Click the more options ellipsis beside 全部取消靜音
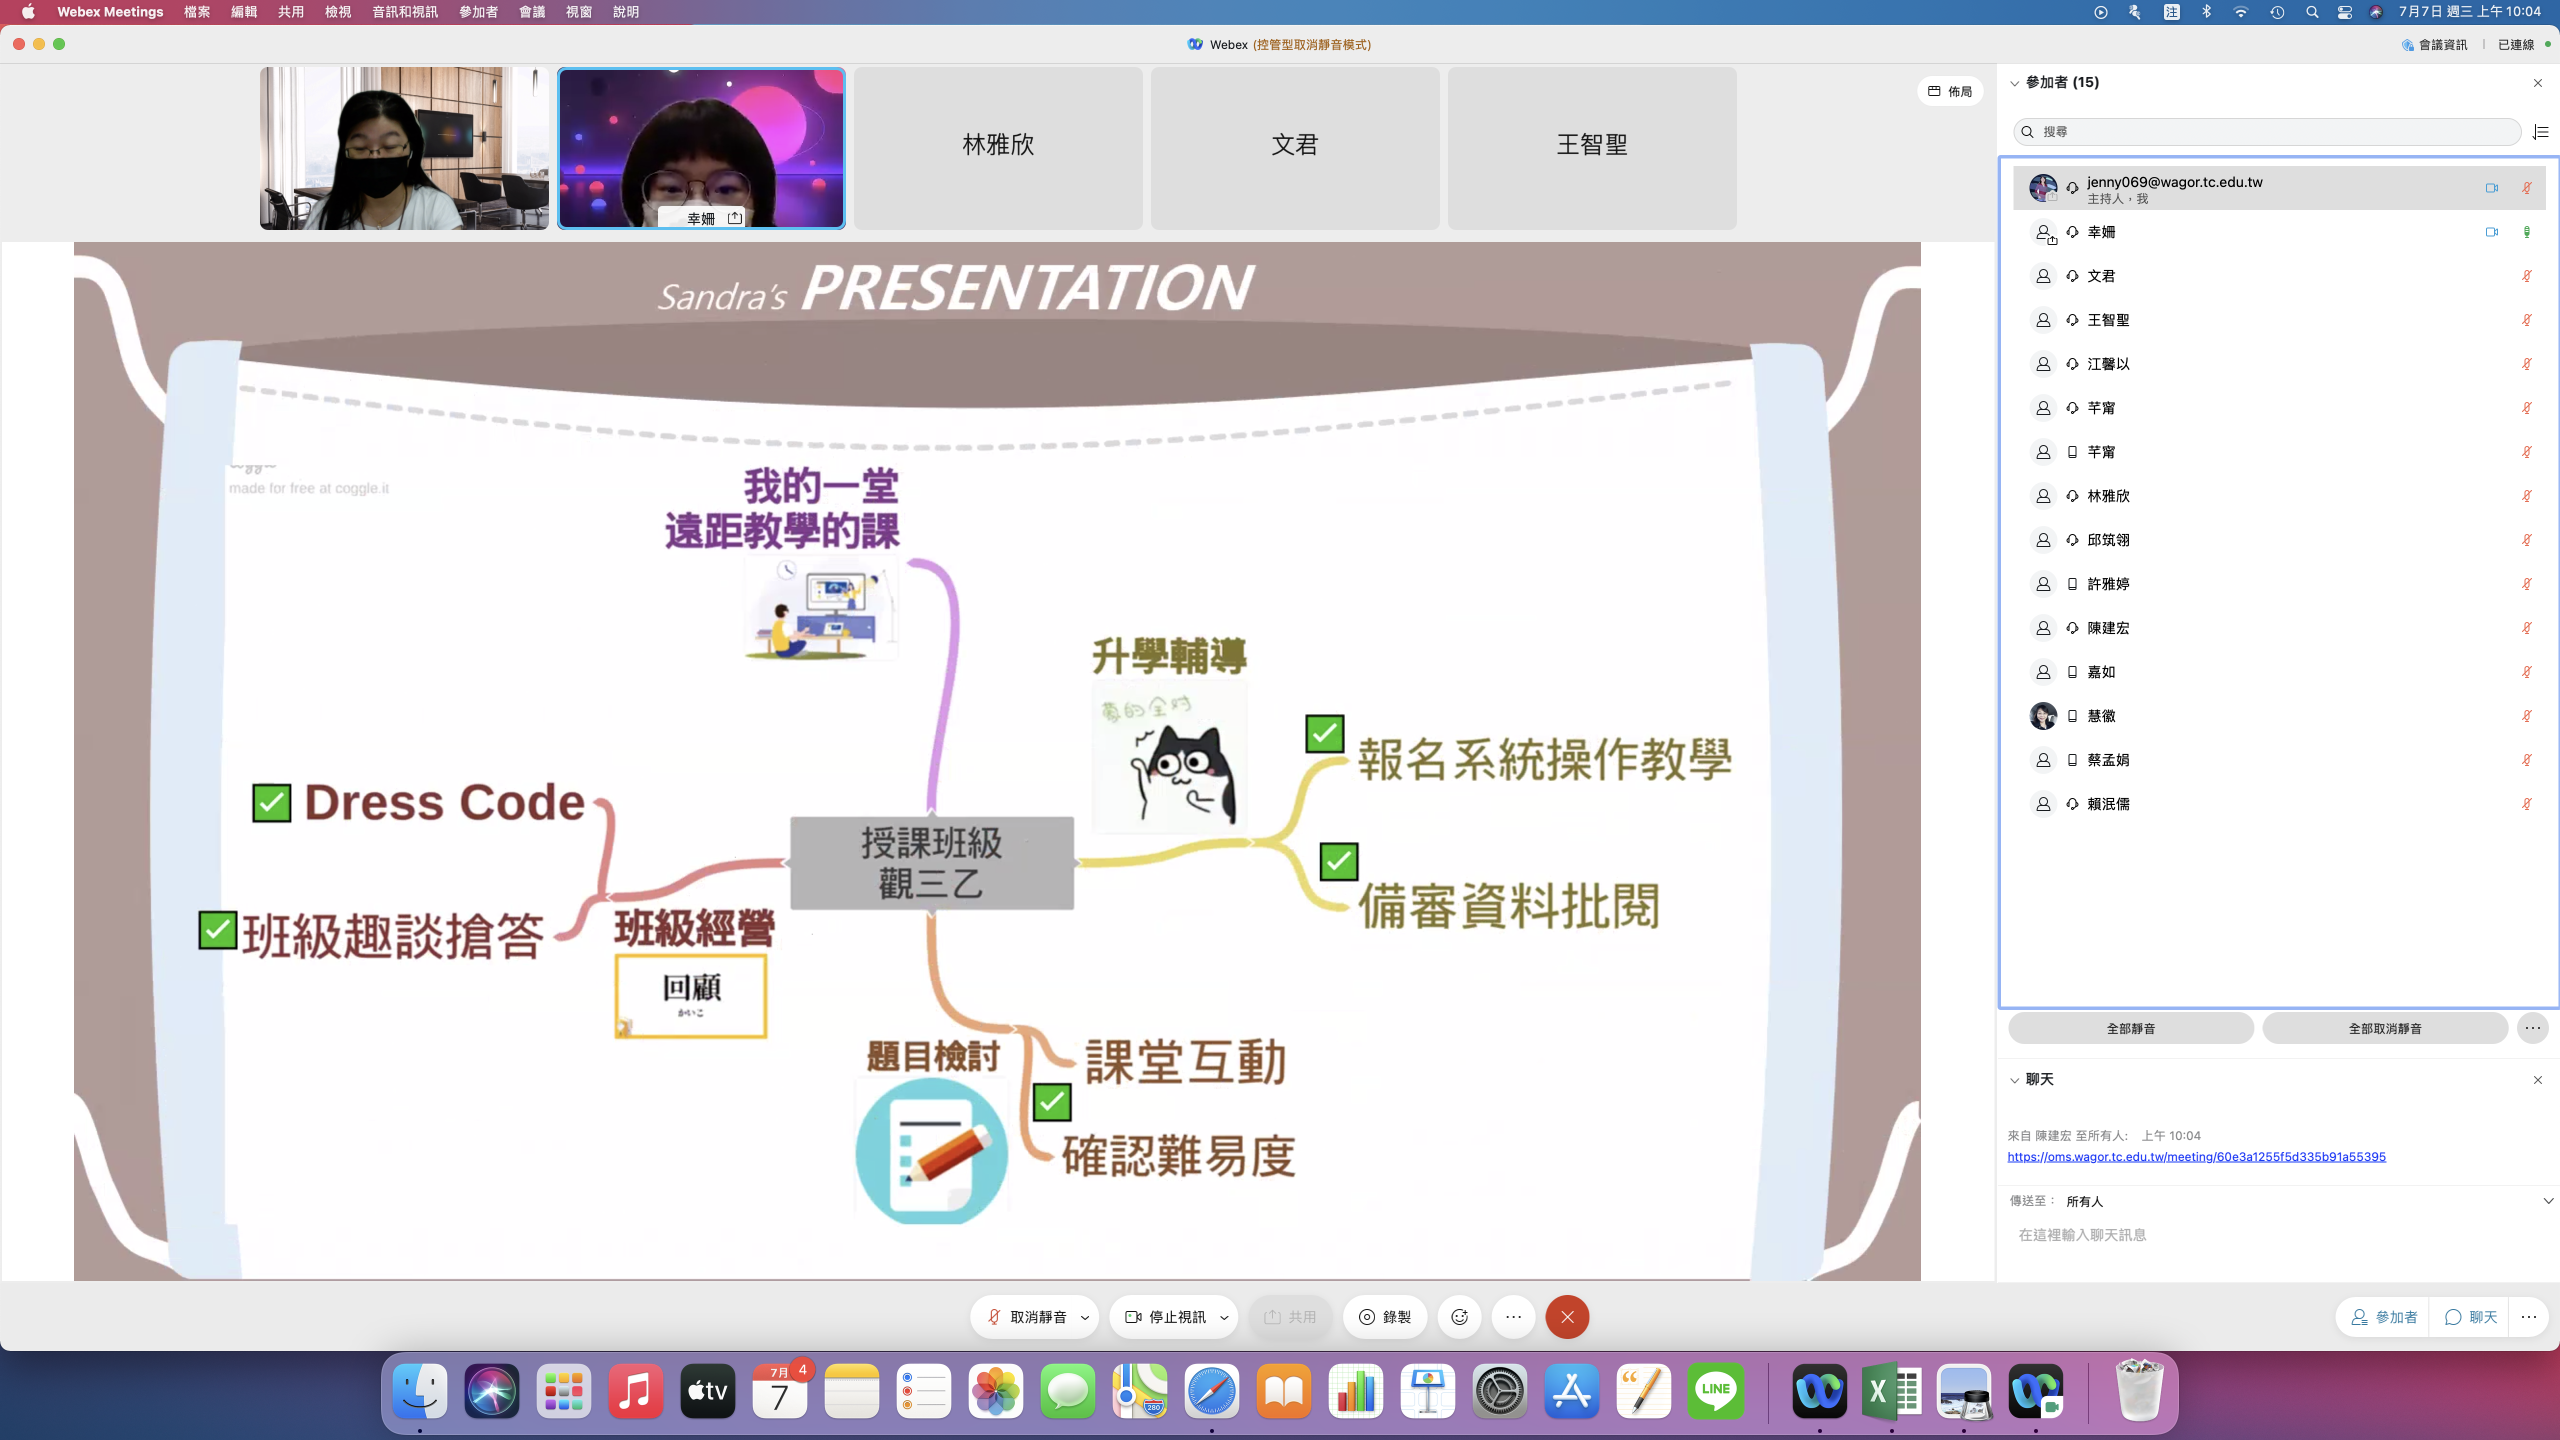Screen dimensions: 2560x1440 tap(2532, 1028)
